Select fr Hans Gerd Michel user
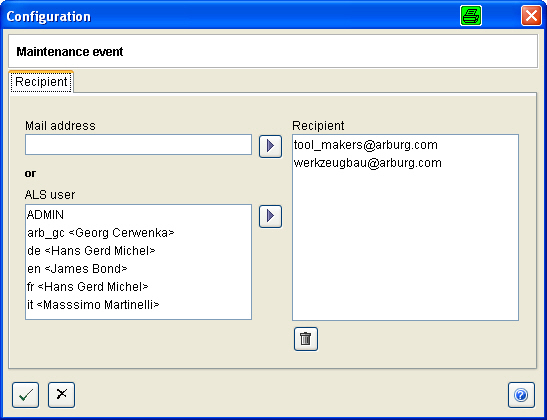The image size is (547, 420). pos(138,287)
